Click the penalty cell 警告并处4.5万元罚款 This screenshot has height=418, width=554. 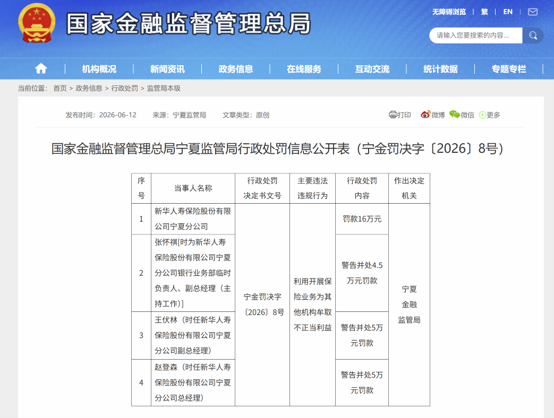click(362, 273)
